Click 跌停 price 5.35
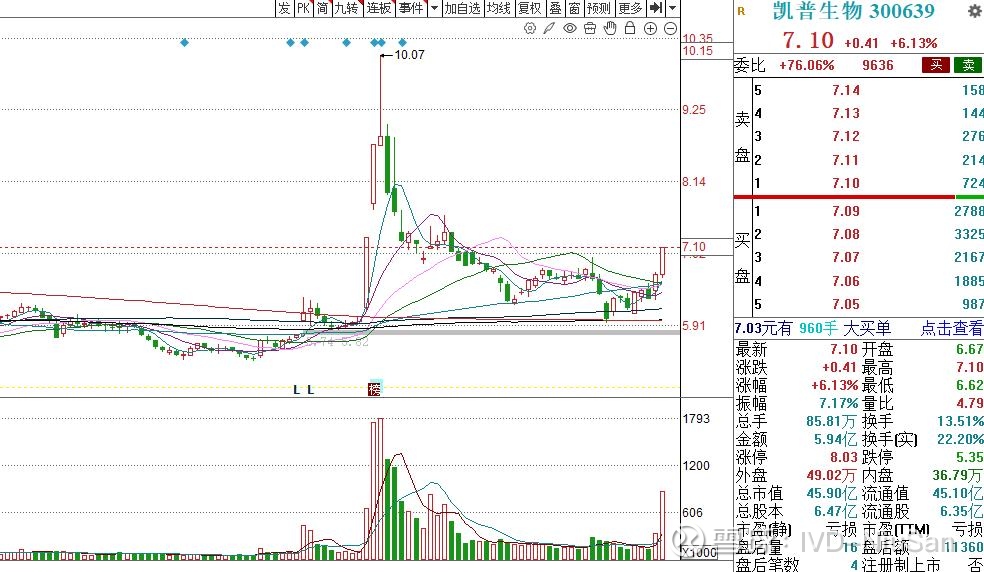Image resolution: width=984 pixels, height=572 pixels. (970, 457)
